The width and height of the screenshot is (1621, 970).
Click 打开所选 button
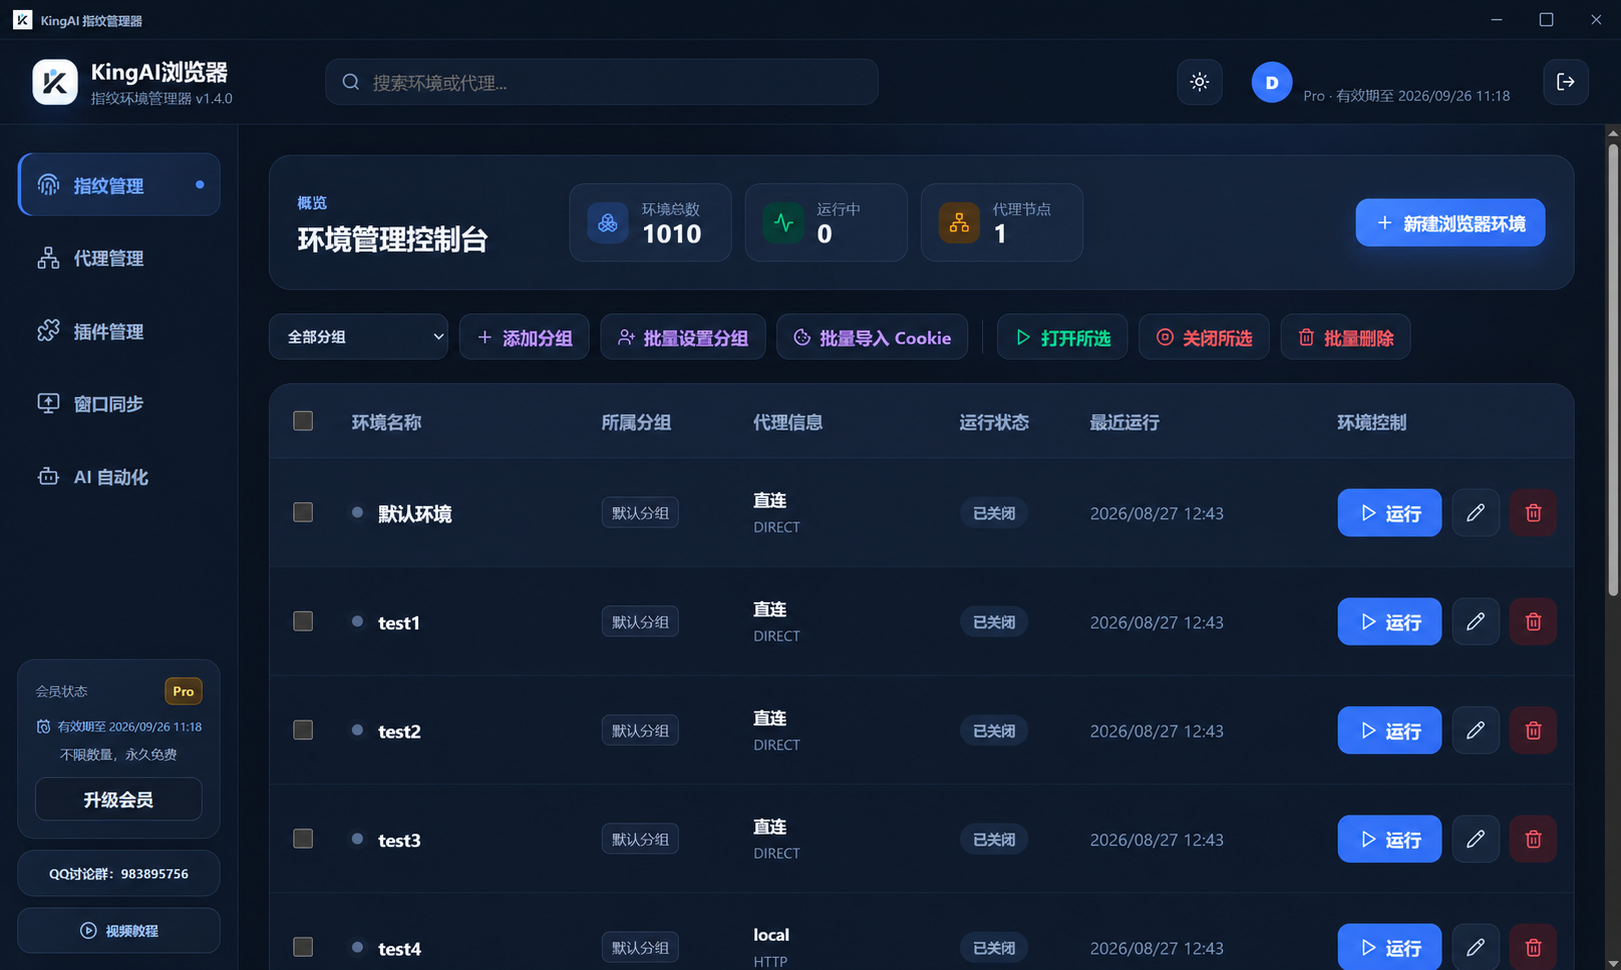click(x=1062, y=337)
